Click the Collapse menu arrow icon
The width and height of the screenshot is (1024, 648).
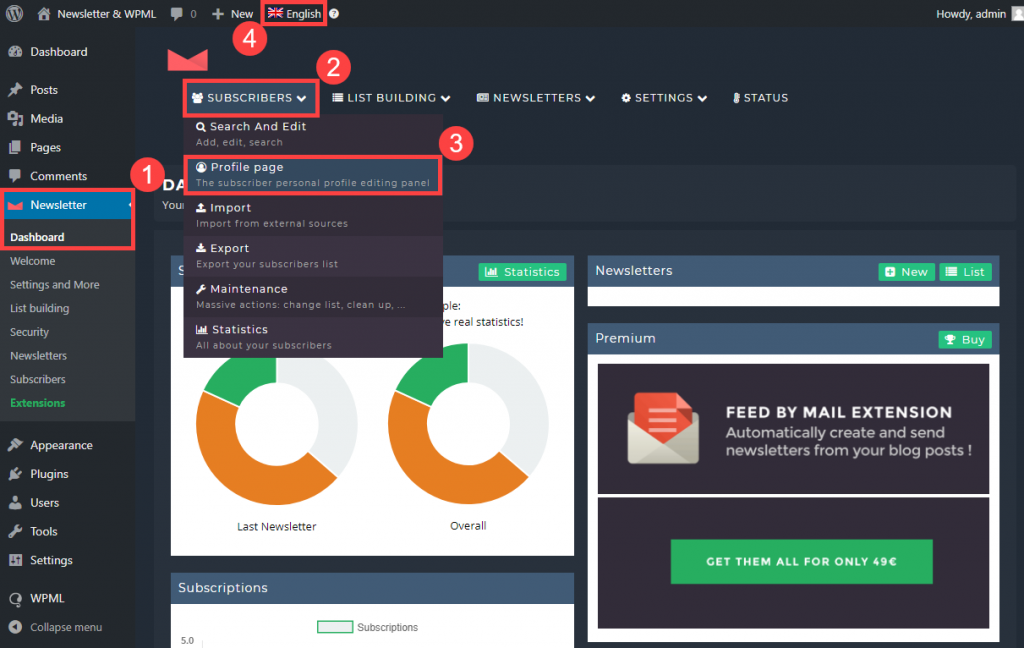click(x=16, y=627)
